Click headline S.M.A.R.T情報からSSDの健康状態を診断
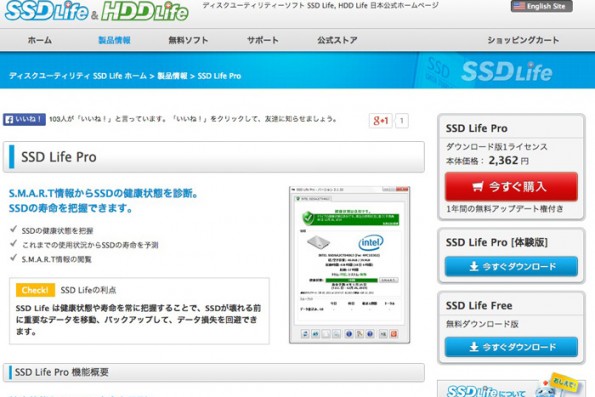 [104, 194]
